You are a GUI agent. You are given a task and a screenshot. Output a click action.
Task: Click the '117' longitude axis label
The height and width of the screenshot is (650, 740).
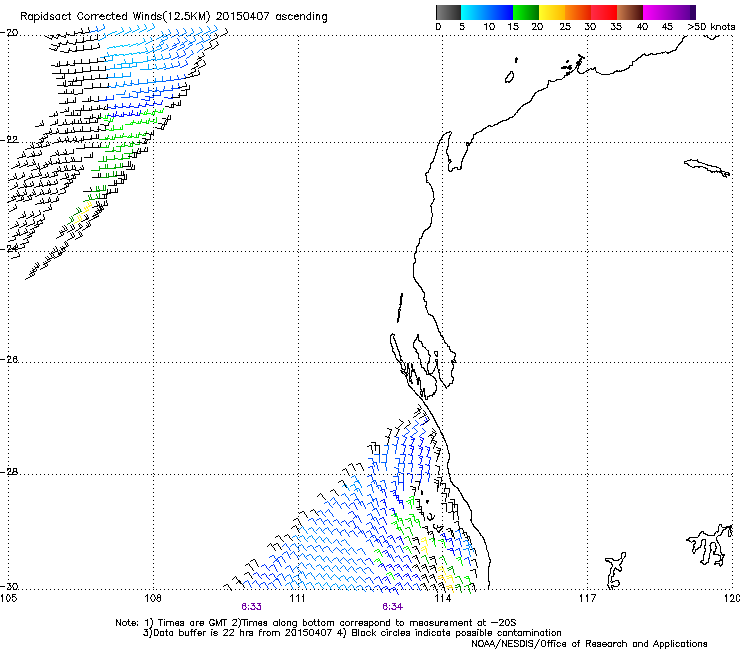(x=588, y=599)
